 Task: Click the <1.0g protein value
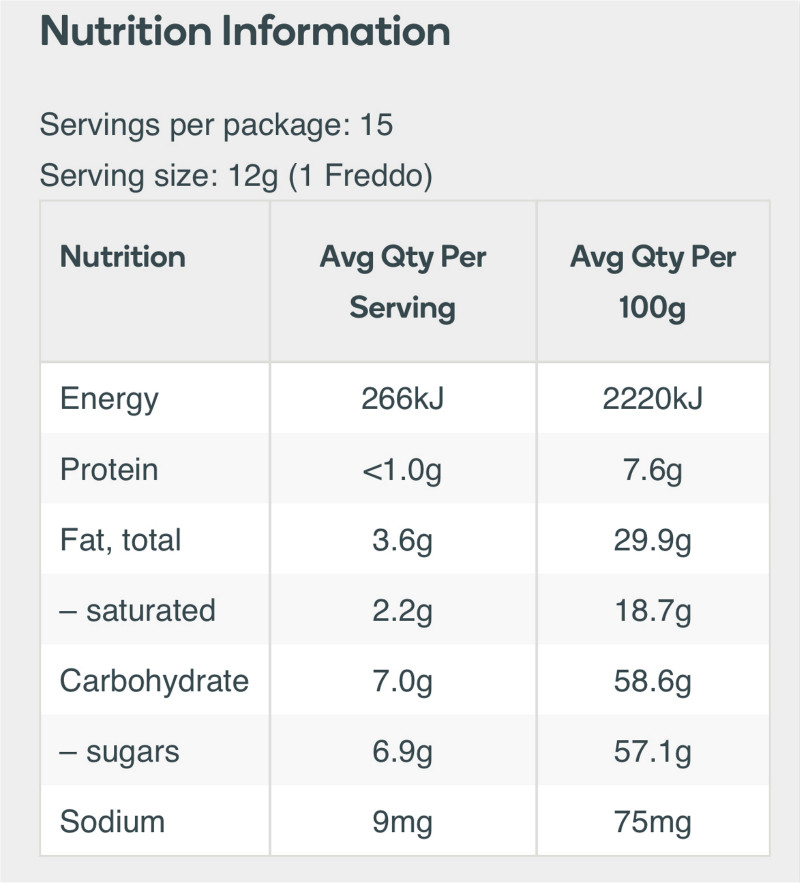click(x=402, y=470)
